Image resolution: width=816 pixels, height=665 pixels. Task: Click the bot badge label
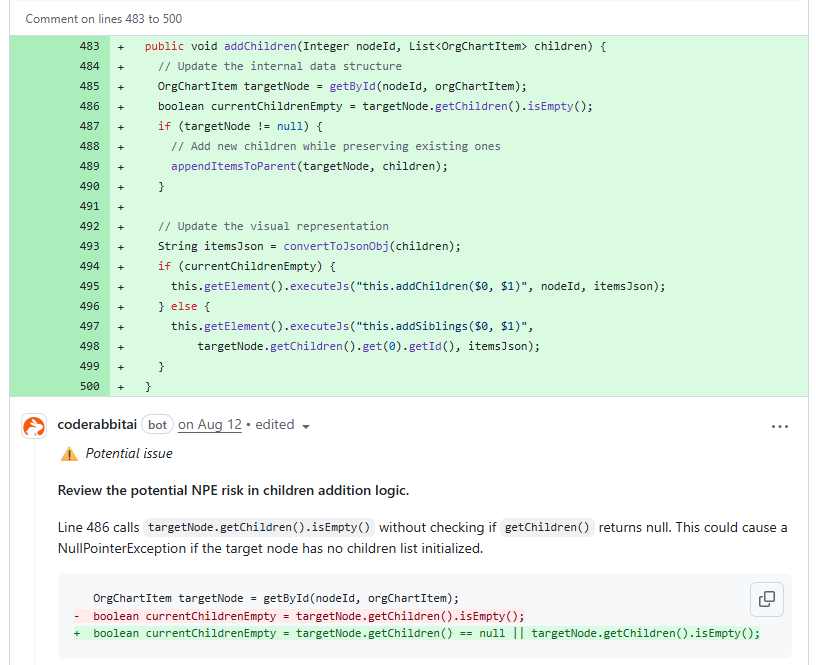click(x=157, y=425)
